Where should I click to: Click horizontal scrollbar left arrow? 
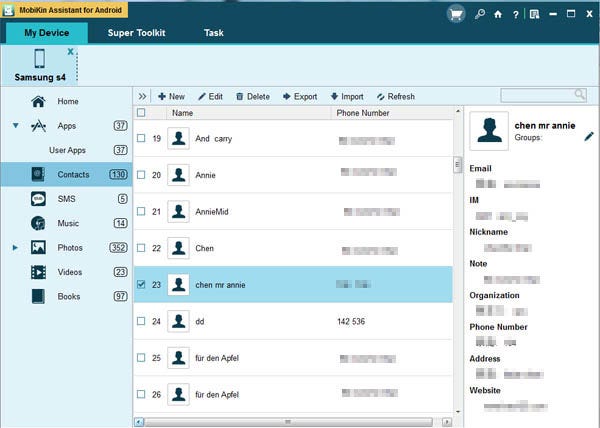click(139, 422)
